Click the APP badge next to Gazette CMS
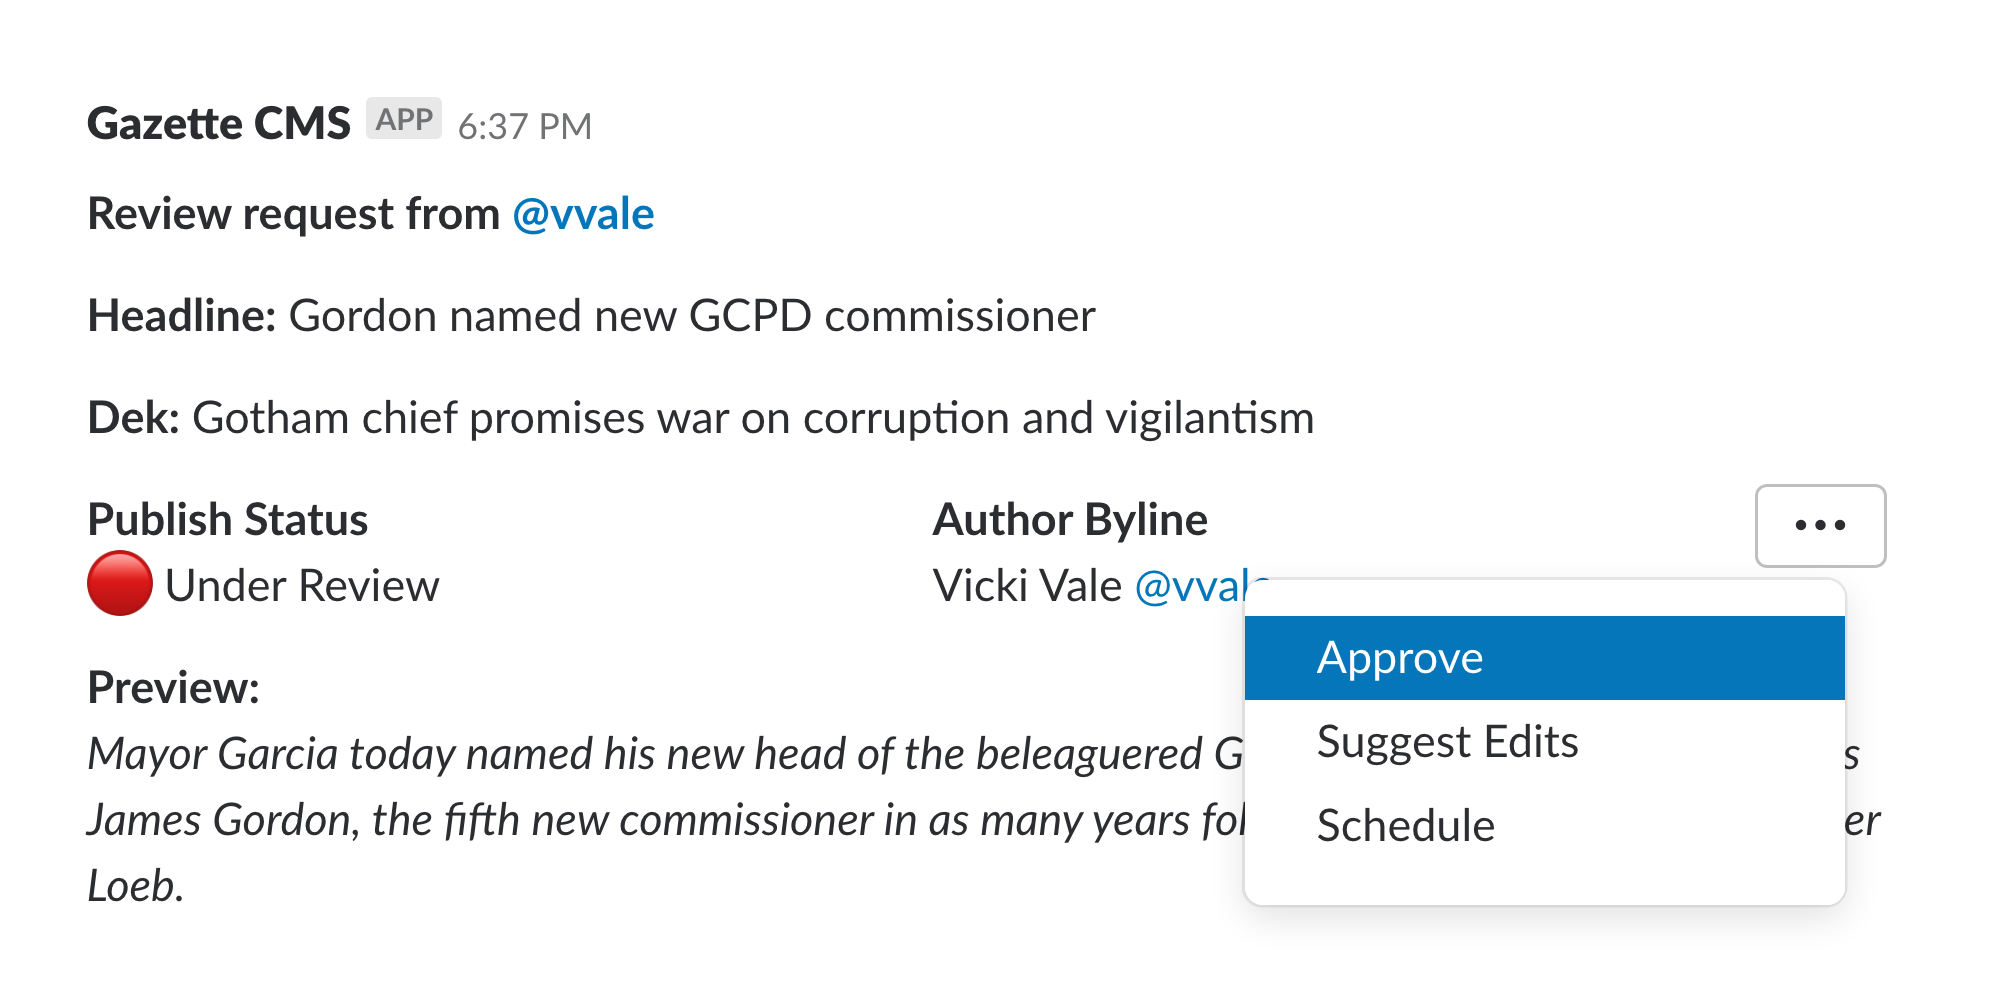 pos(404,119)
